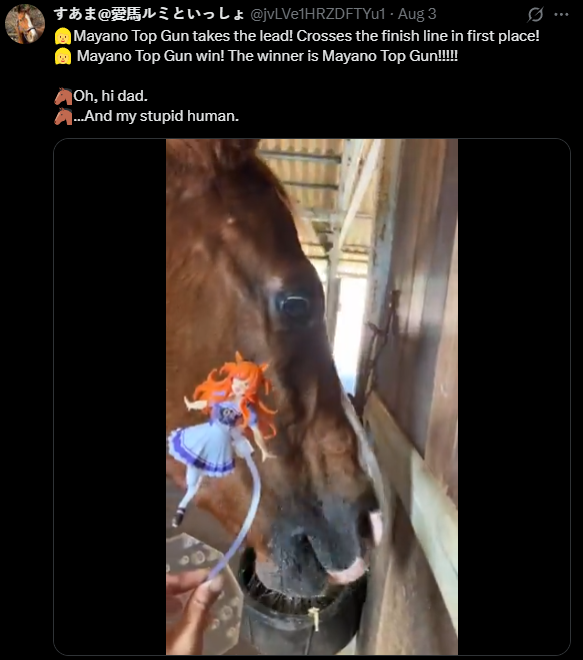Screen dimensions: 583x660
Task: Play the embedded horse video
Action: click(x=312, y=397)
